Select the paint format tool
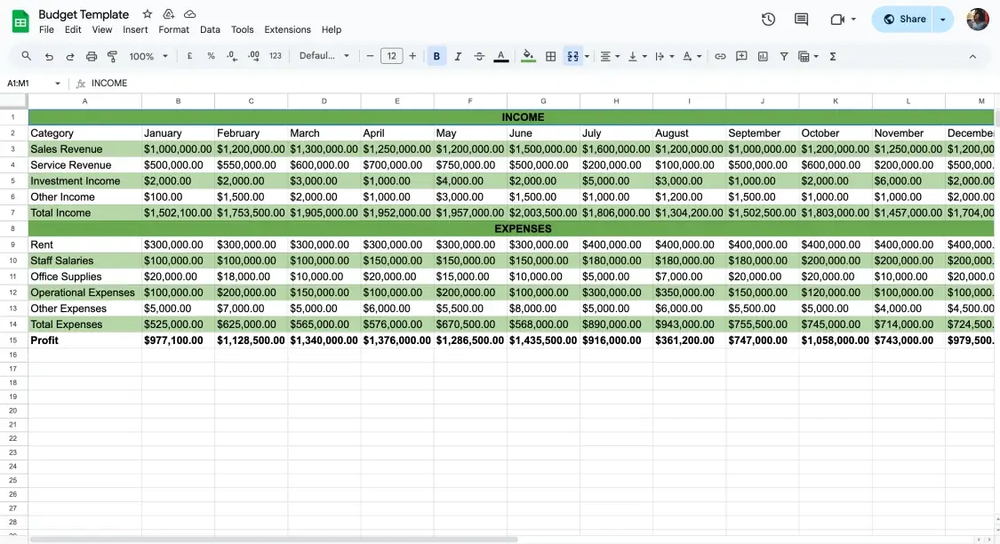The width and height of the screenshot is (1000, 544). (x=112, y=57)
